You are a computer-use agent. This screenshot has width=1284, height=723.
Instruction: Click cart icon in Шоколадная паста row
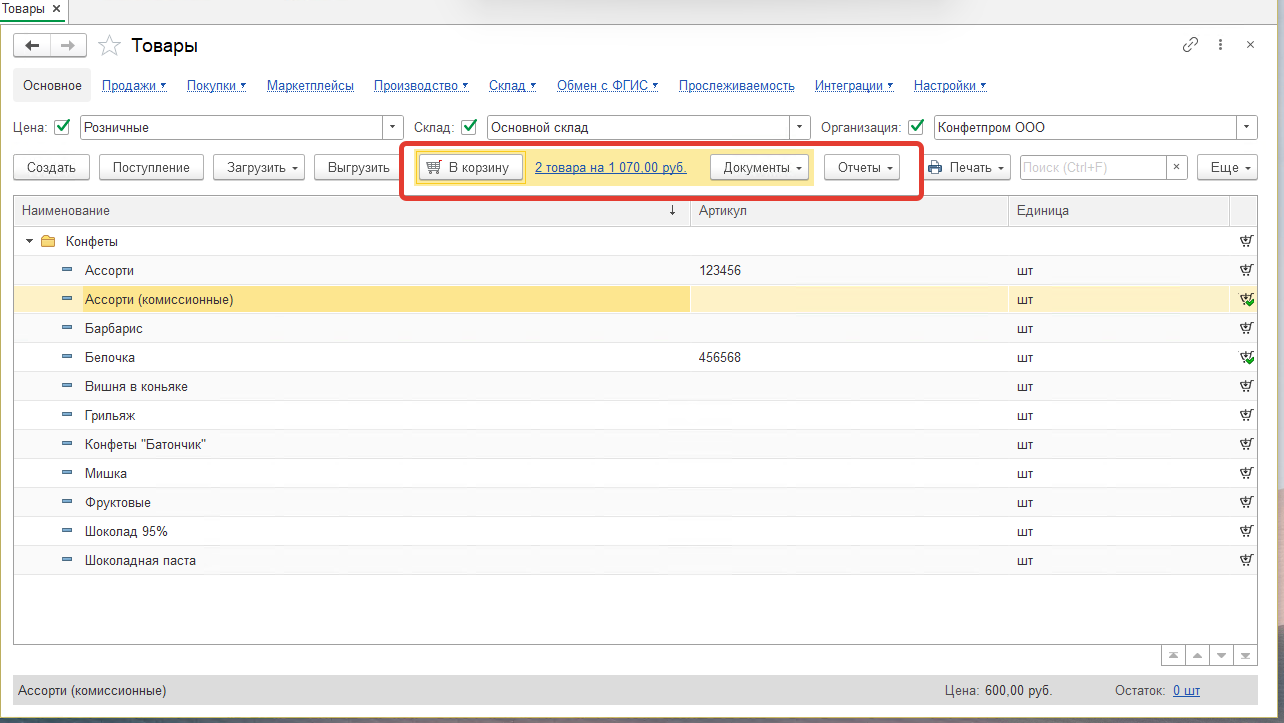coord(1246,560)
